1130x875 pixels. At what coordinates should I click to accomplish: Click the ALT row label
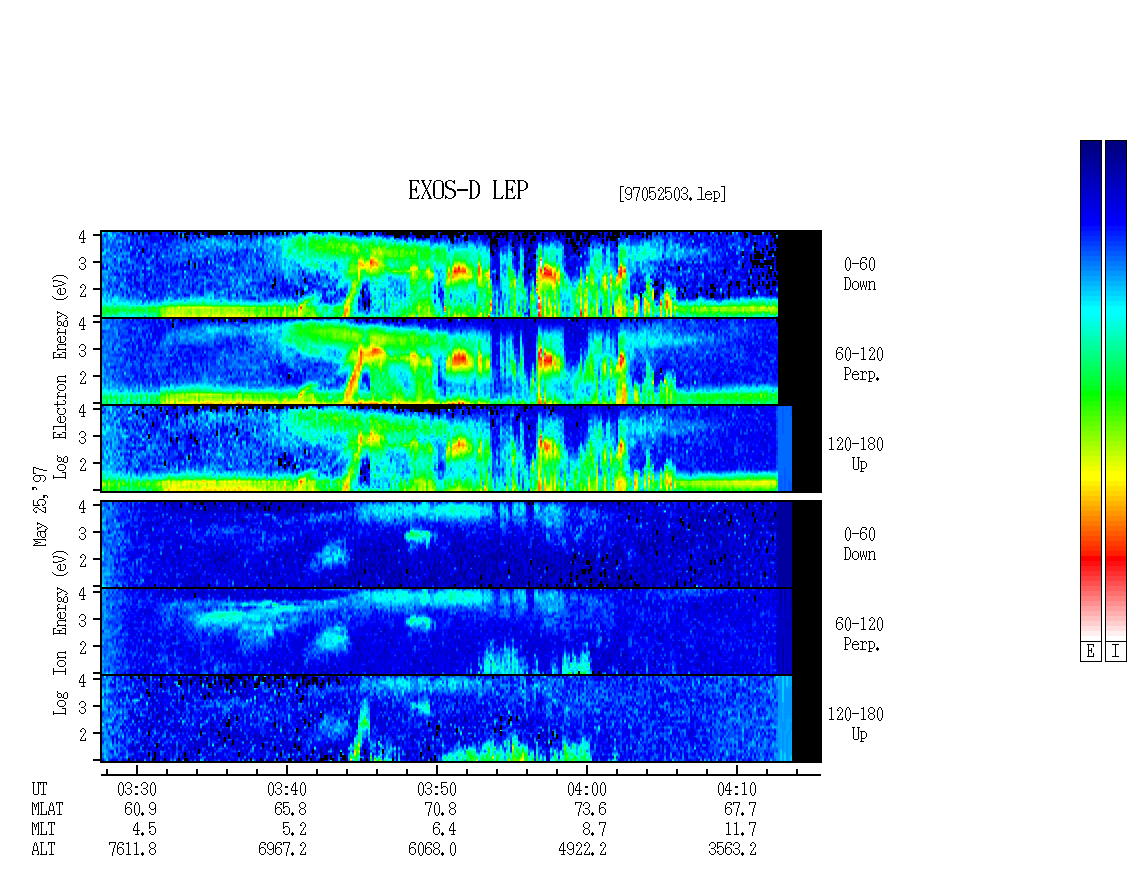(x=43, y=850)
